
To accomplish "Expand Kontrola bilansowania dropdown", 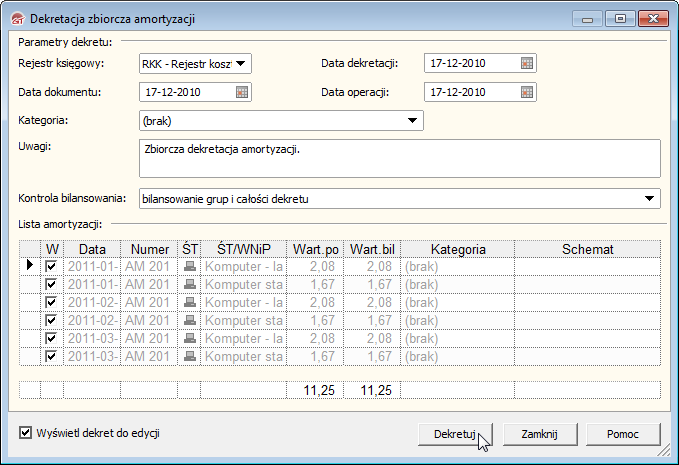I will click(x=650, y=199).
